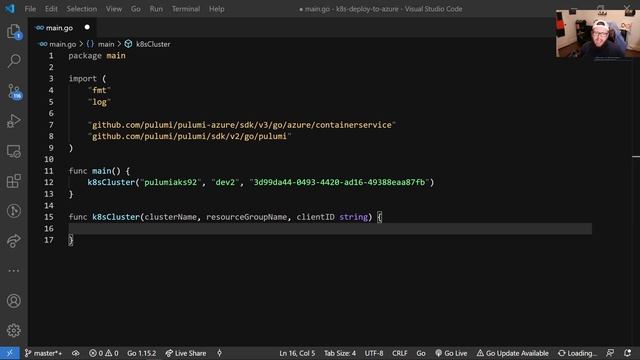
Task: Click main.go in the breadcrumb
Action: click(62, 44)
